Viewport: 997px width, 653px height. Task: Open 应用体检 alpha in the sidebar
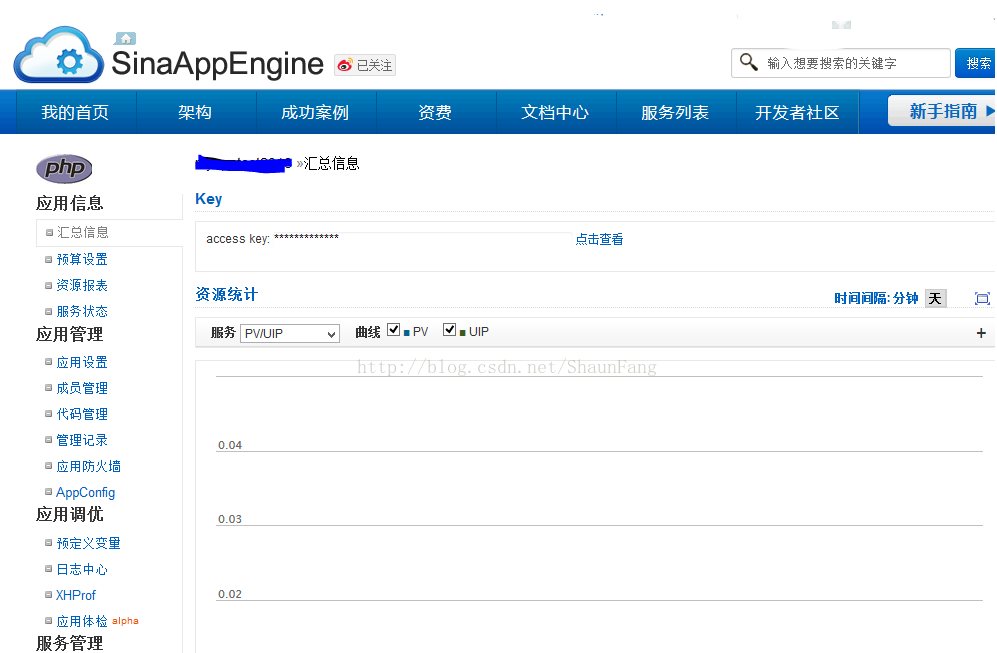pyautogui.click(x=97, y=621)
